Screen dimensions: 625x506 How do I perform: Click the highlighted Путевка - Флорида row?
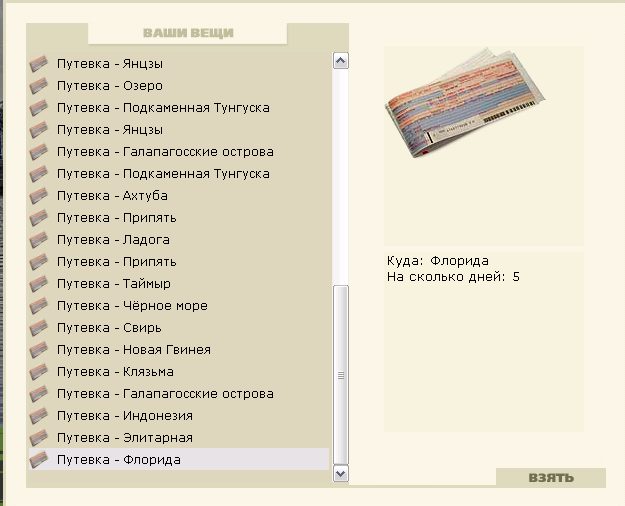click(x=179, y=459)
